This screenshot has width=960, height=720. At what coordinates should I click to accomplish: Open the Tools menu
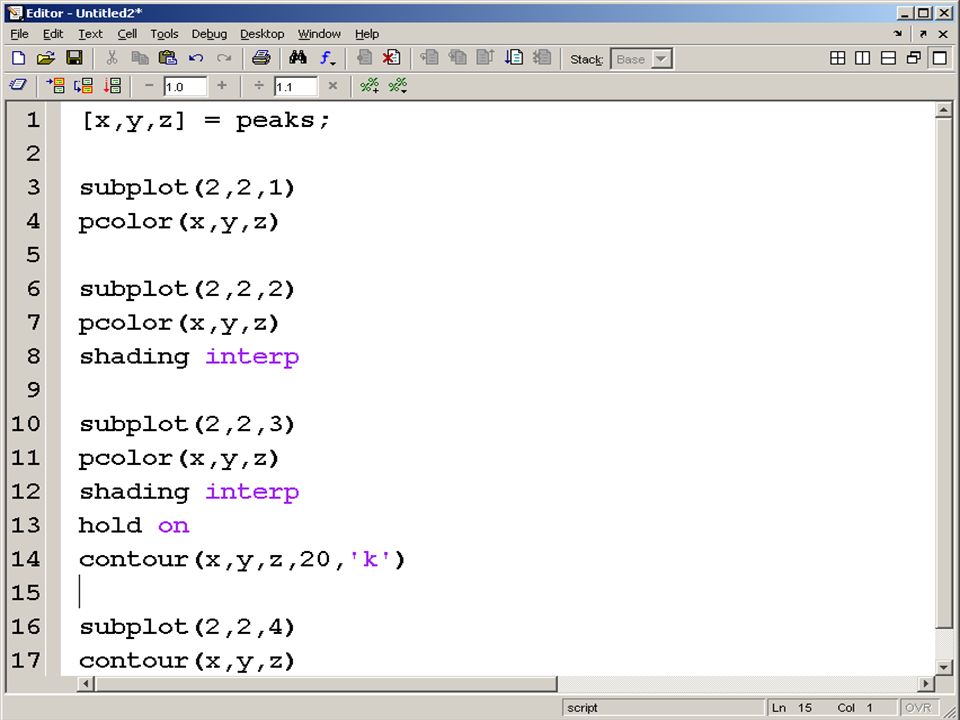point(164,34)
